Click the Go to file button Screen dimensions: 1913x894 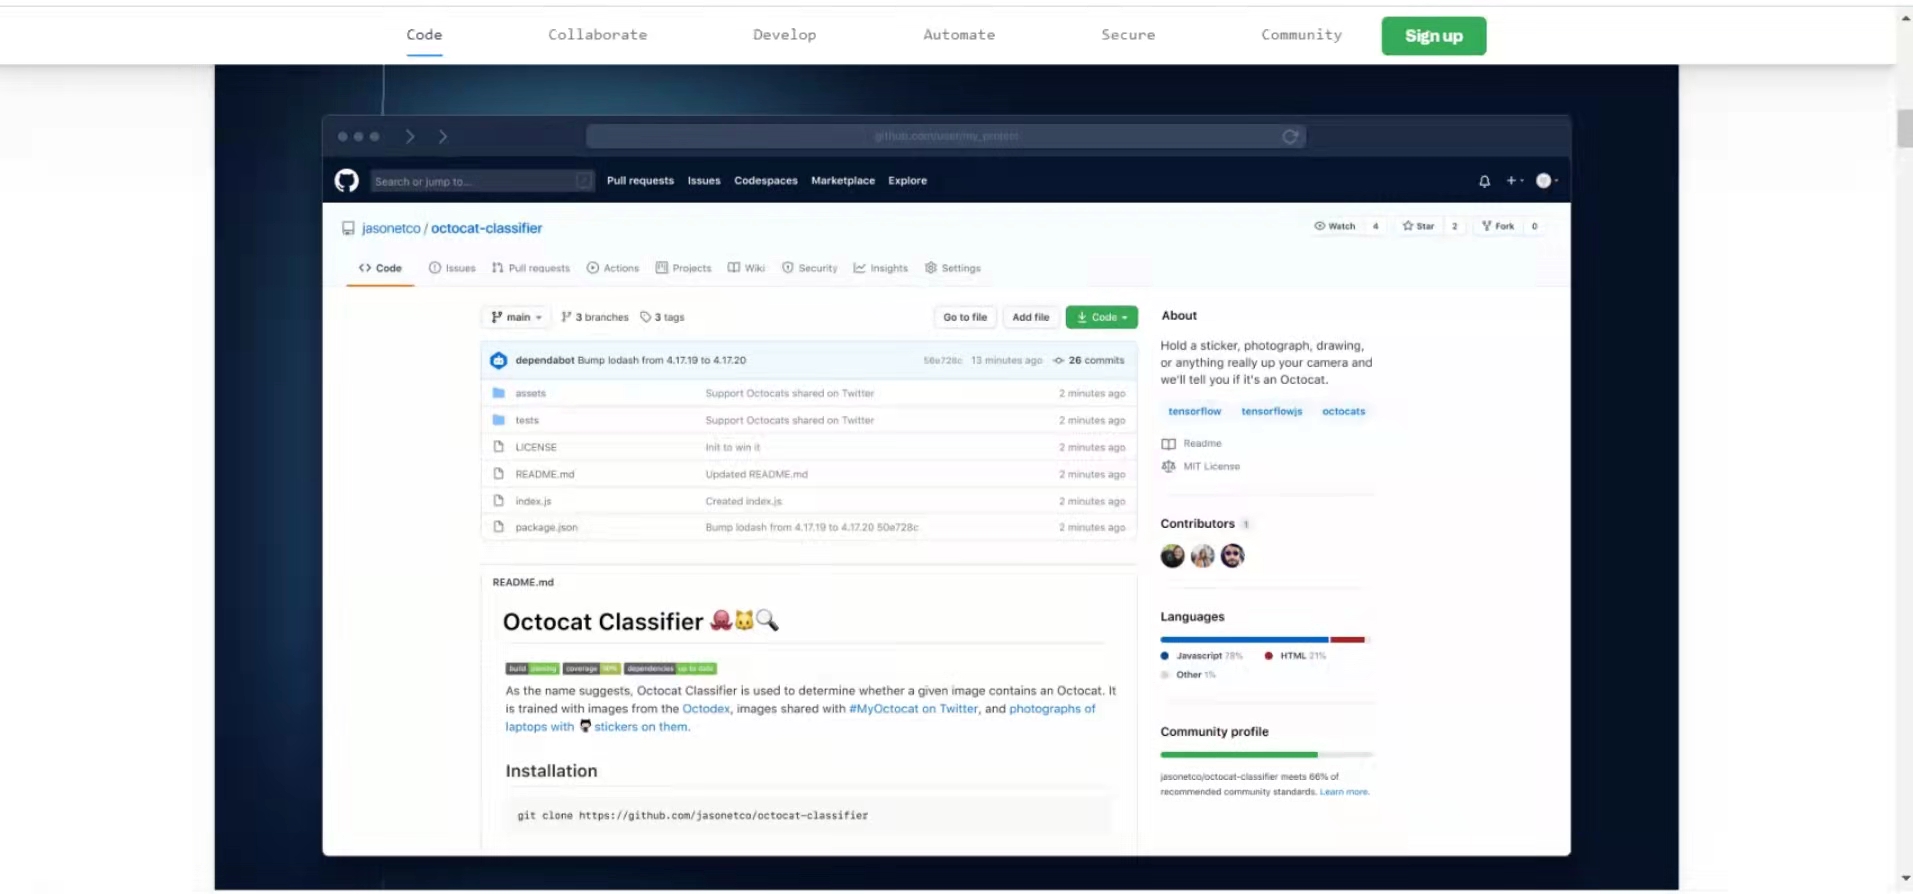click(x=965, y=317)
